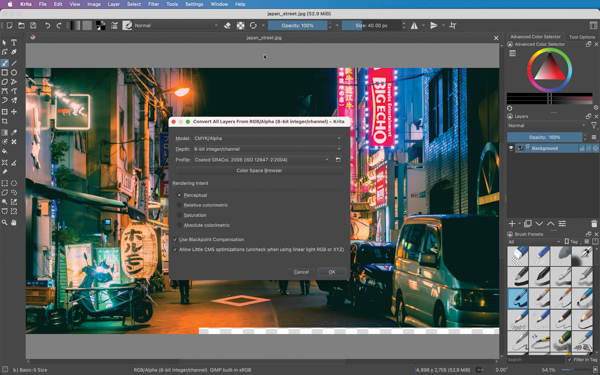
Task: Open the Model dropdown showing CMYK/Alpha
Action: pyautogui.click(x=267, y=138)
